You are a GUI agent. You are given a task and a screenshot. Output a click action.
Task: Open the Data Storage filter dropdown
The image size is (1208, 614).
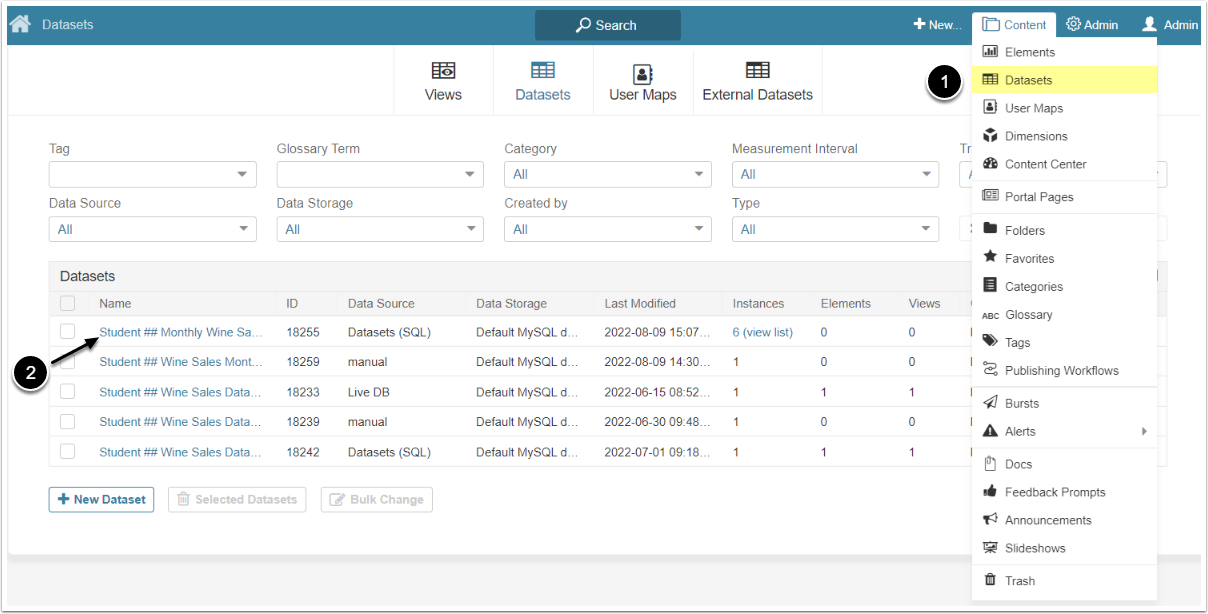(x=380, y=230)
